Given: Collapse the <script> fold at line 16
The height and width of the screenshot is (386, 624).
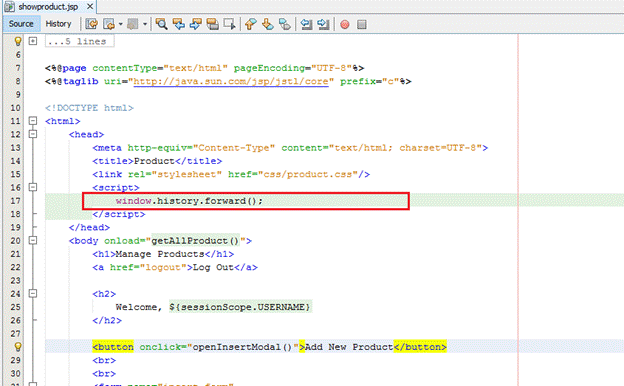Looking at the screenshot, I should pyautogui.click(x=33, y=187).
